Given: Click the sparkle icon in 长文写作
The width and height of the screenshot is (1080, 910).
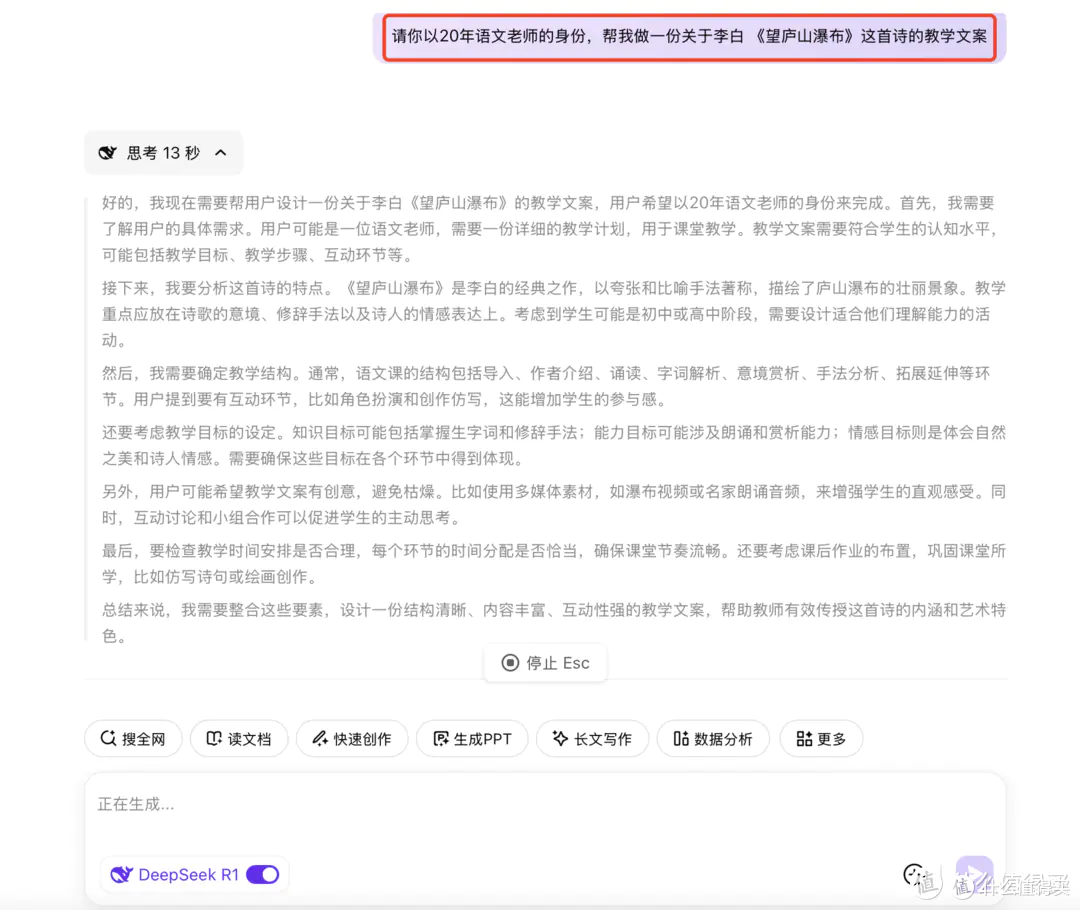Looking at the screenshot, I should (x=561, y=738).
